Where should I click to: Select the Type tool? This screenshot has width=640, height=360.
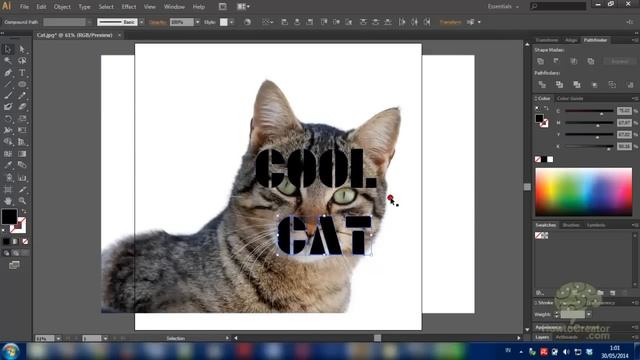pos(22,73)
